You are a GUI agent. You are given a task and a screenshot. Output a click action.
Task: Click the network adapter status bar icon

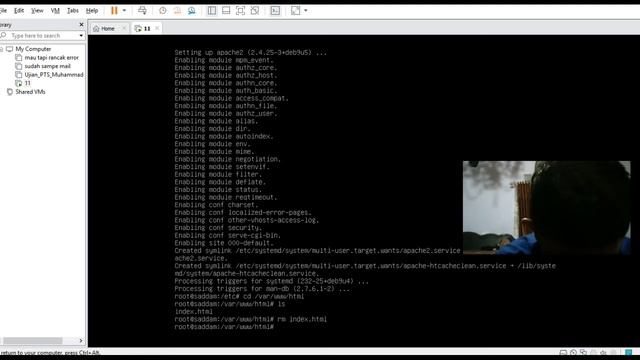(583, 352)
